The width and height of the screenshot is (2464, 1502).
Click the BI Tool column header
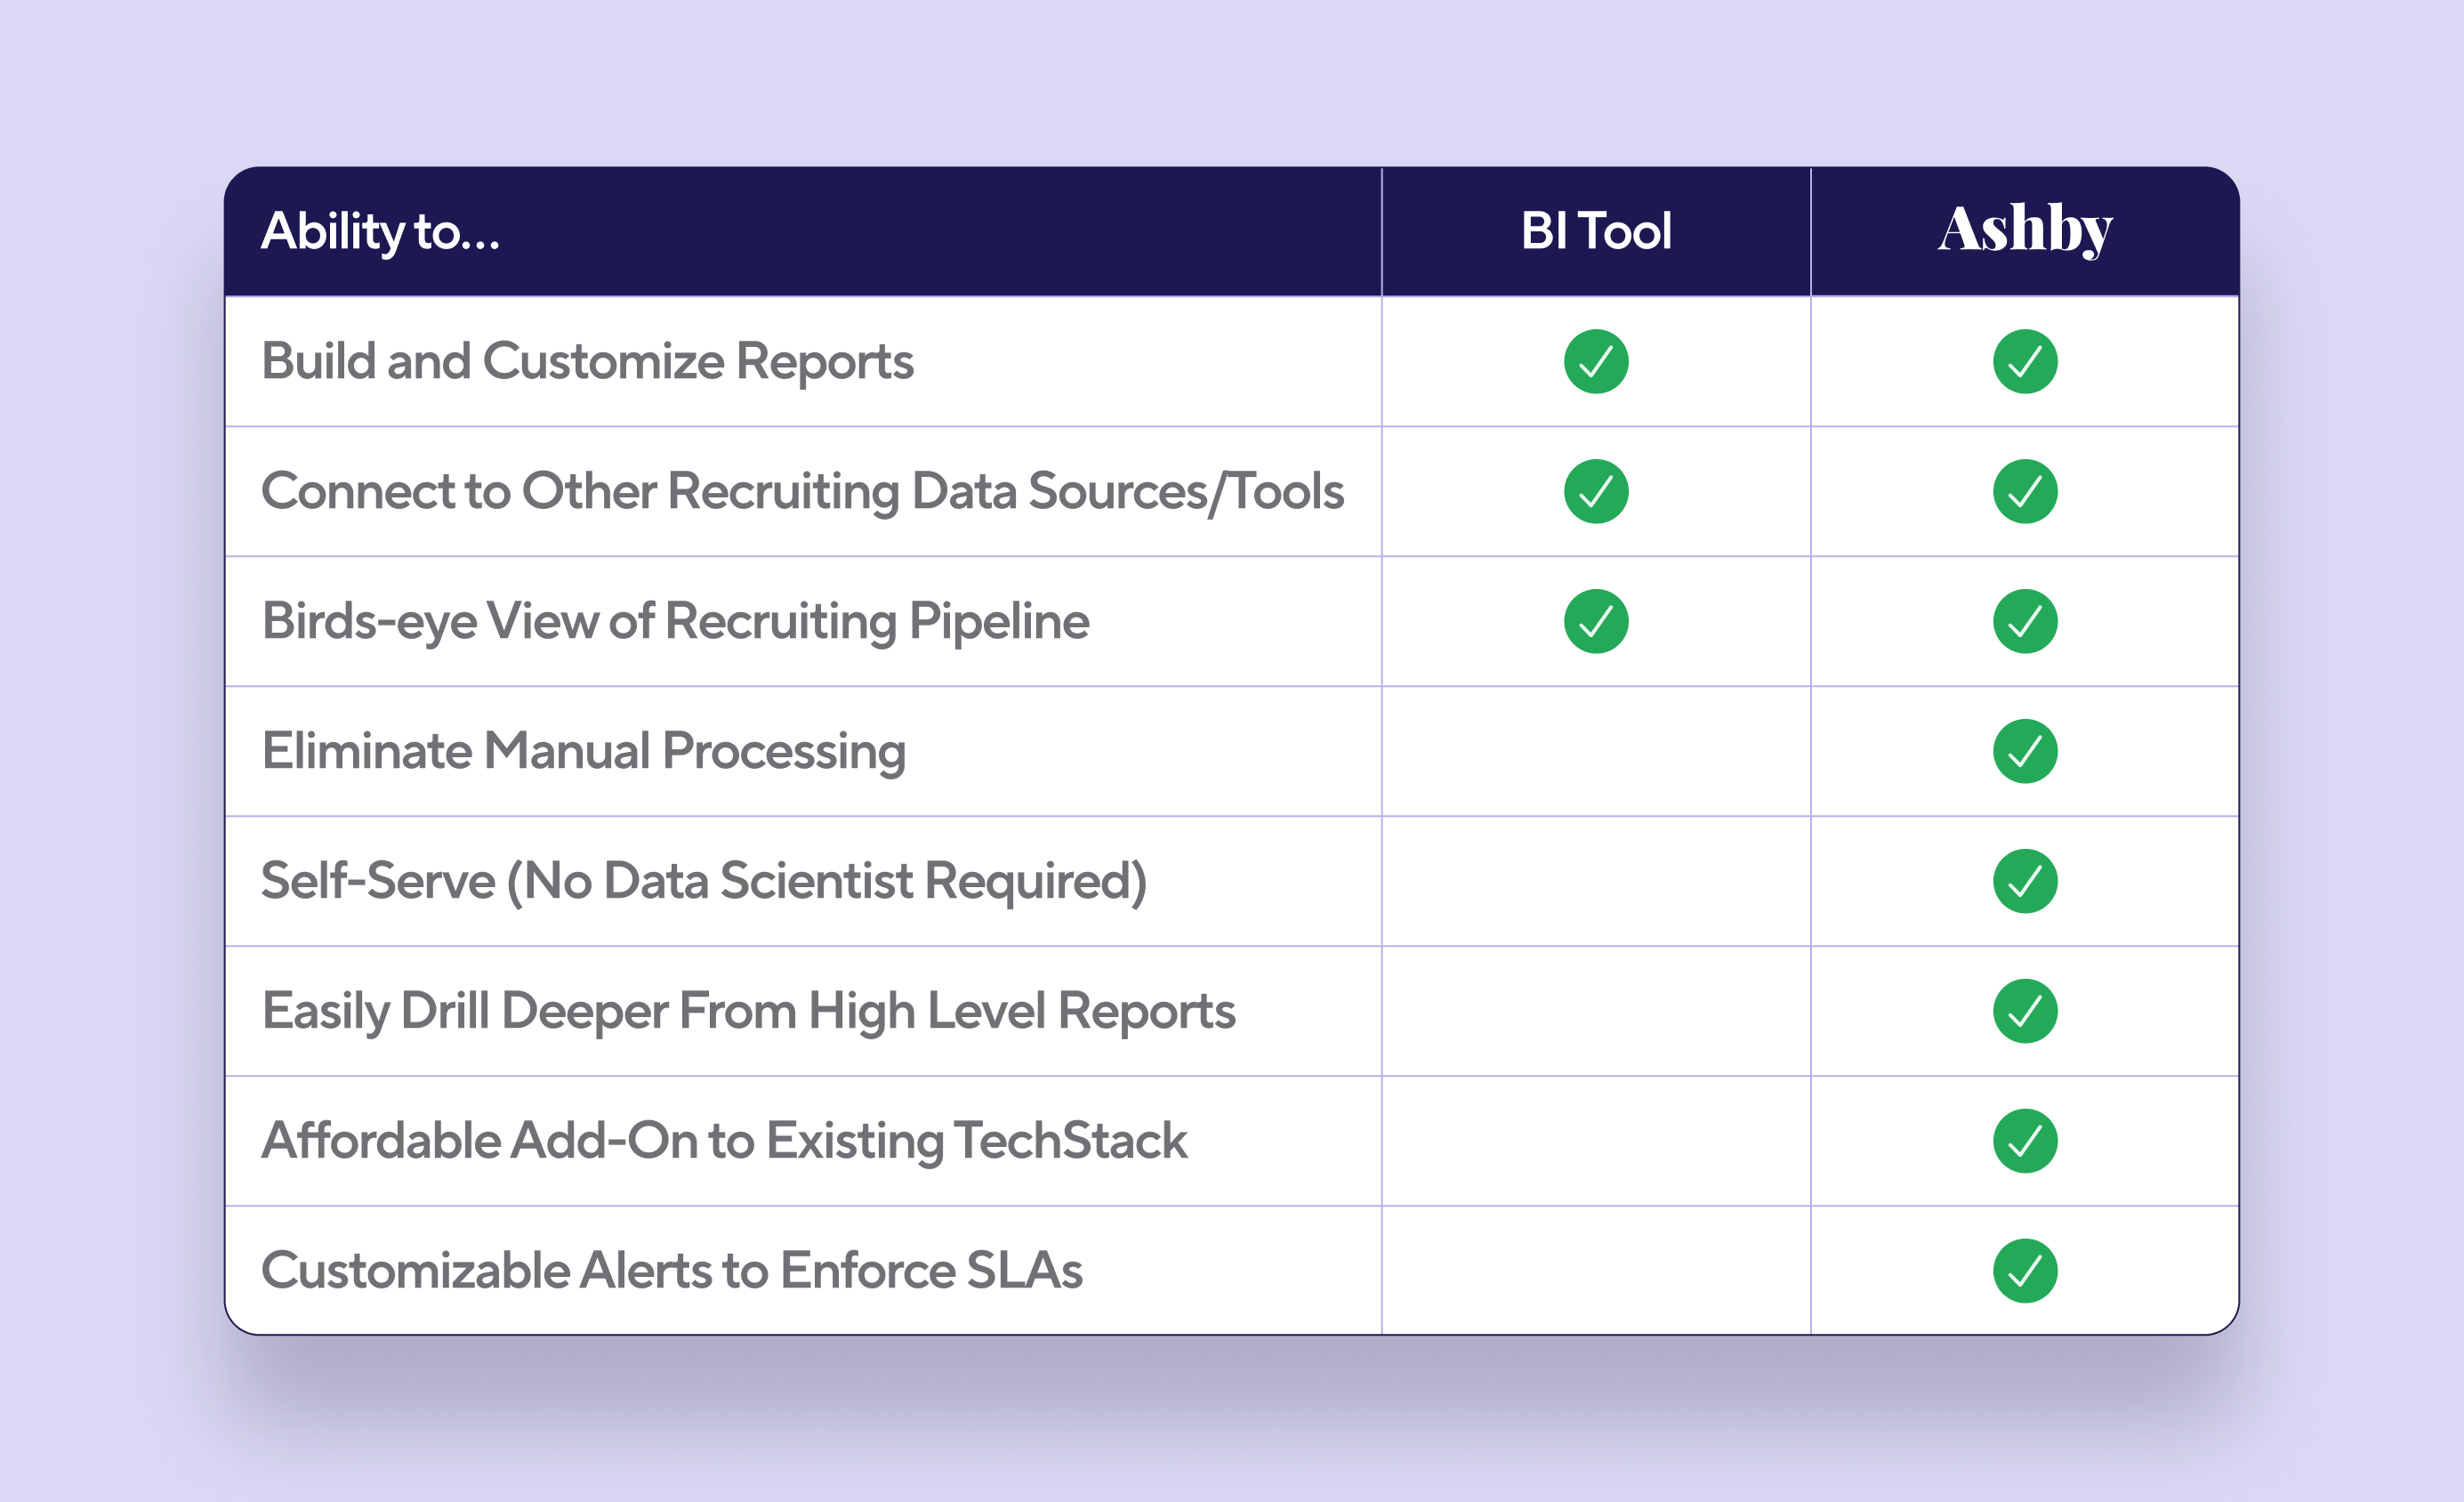pos(1596,231)
